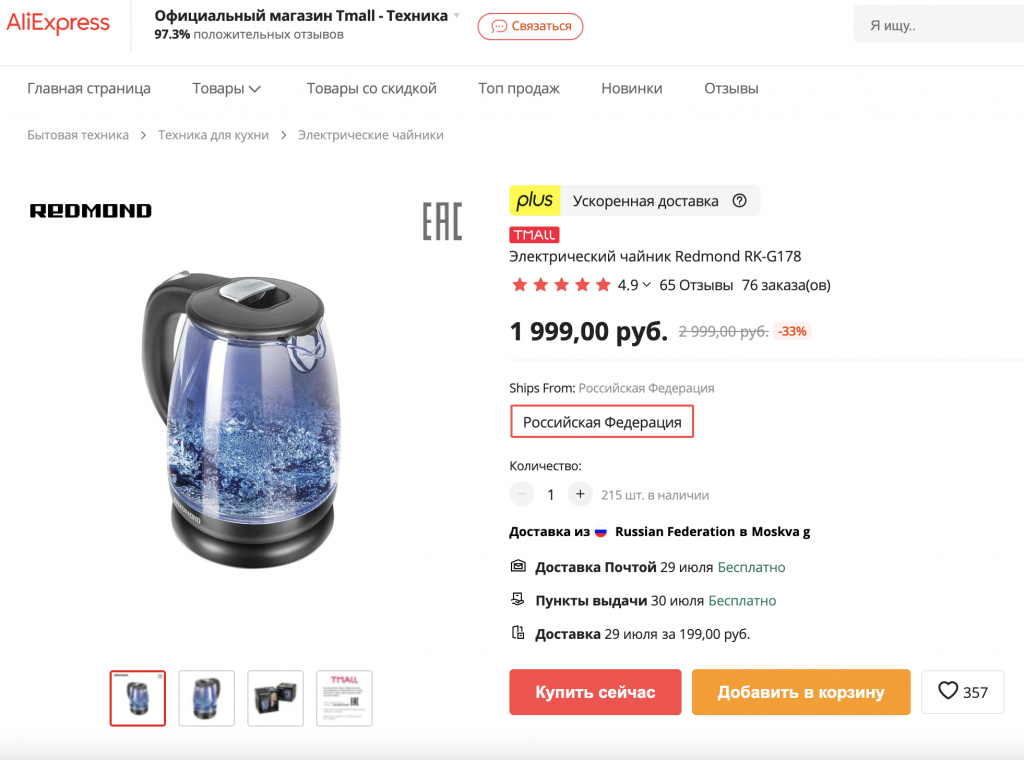Open the Отзывы section in navigation

(731, 88)
